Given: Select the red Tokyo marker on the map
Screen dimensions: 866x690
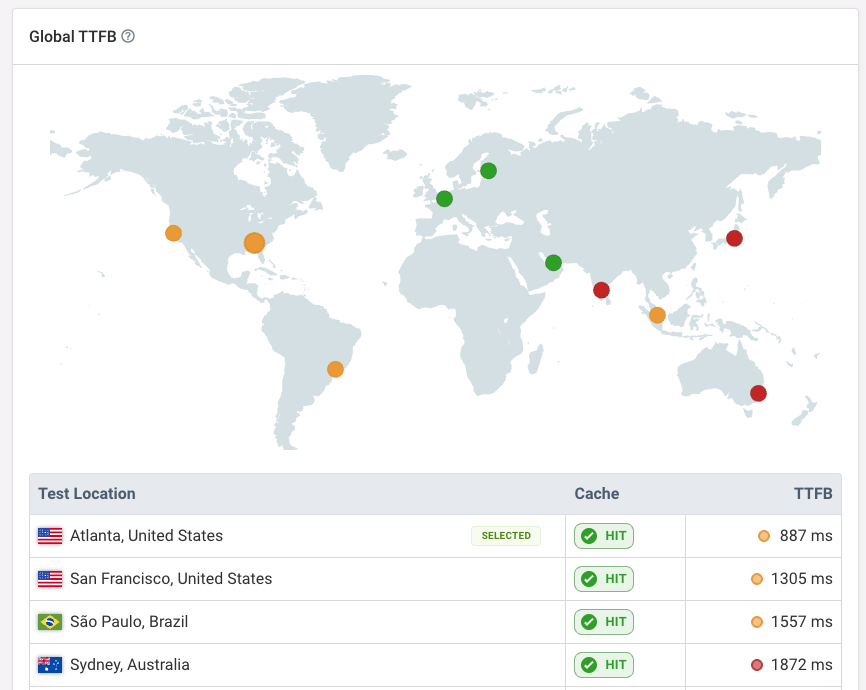Looking at the screenshot, I should [x=735, y=238].
